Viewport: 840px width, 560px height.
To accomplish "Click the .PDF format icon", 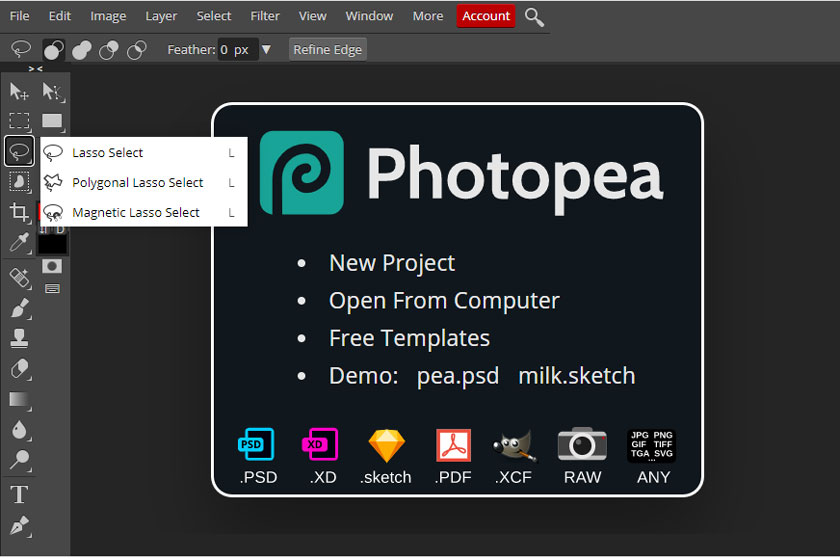I will (453, 445).
